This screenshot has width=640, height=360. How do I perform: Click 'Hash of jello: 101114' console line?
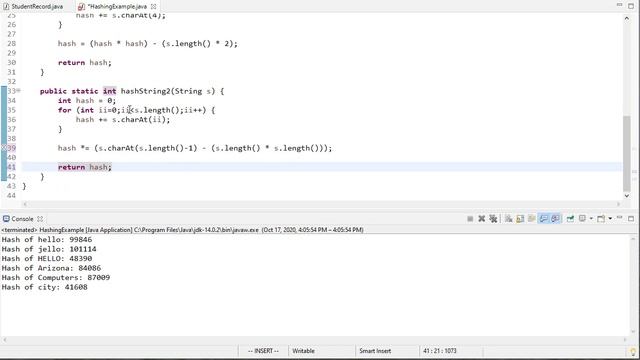tap(49, 249)
